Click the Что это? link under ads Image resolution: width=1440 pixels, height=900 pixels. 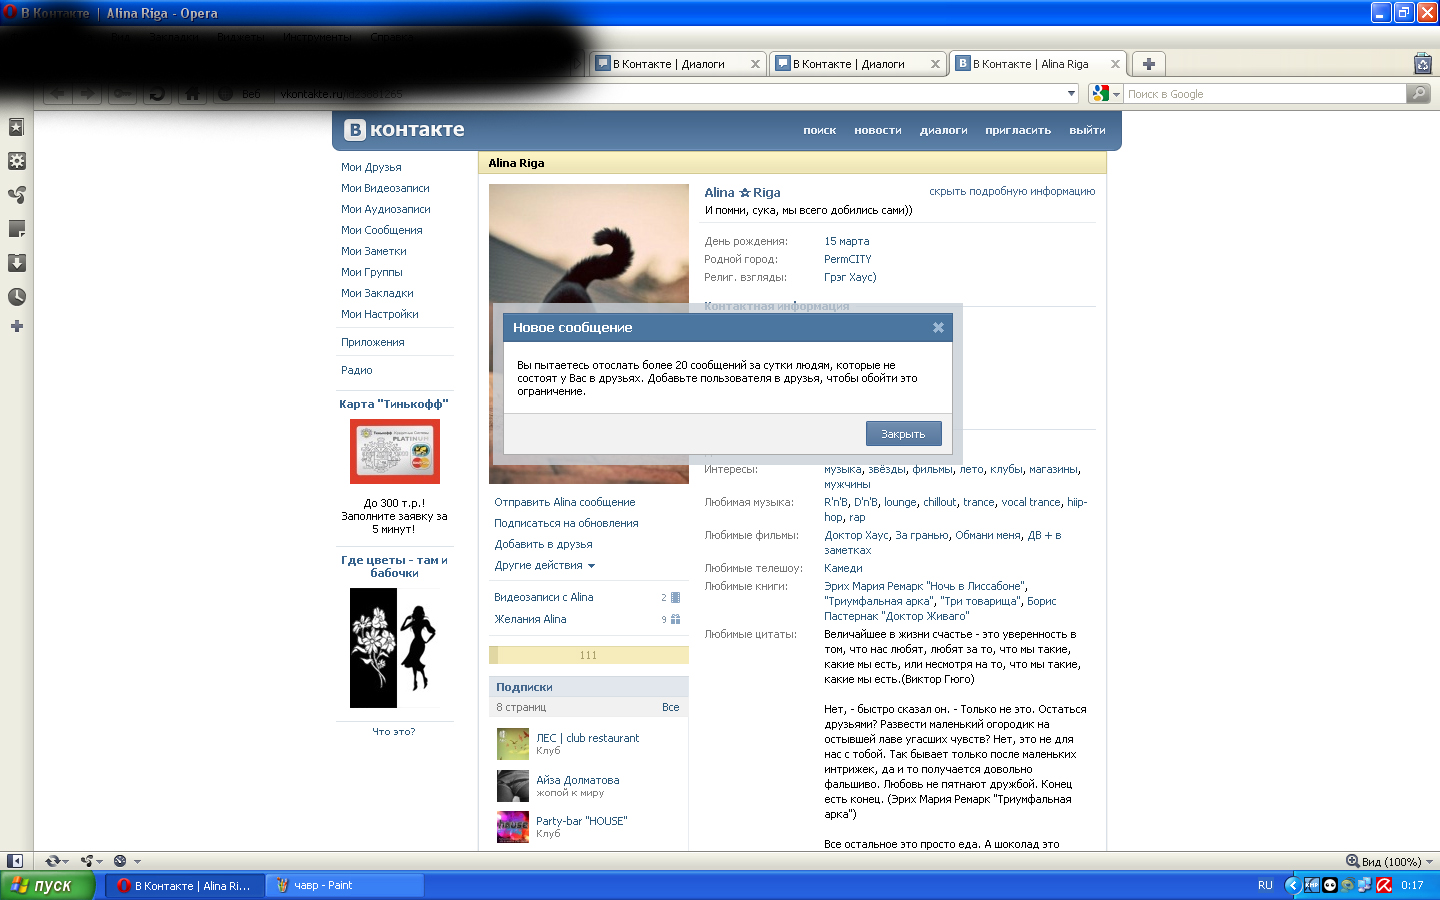(x=393, y=731)
